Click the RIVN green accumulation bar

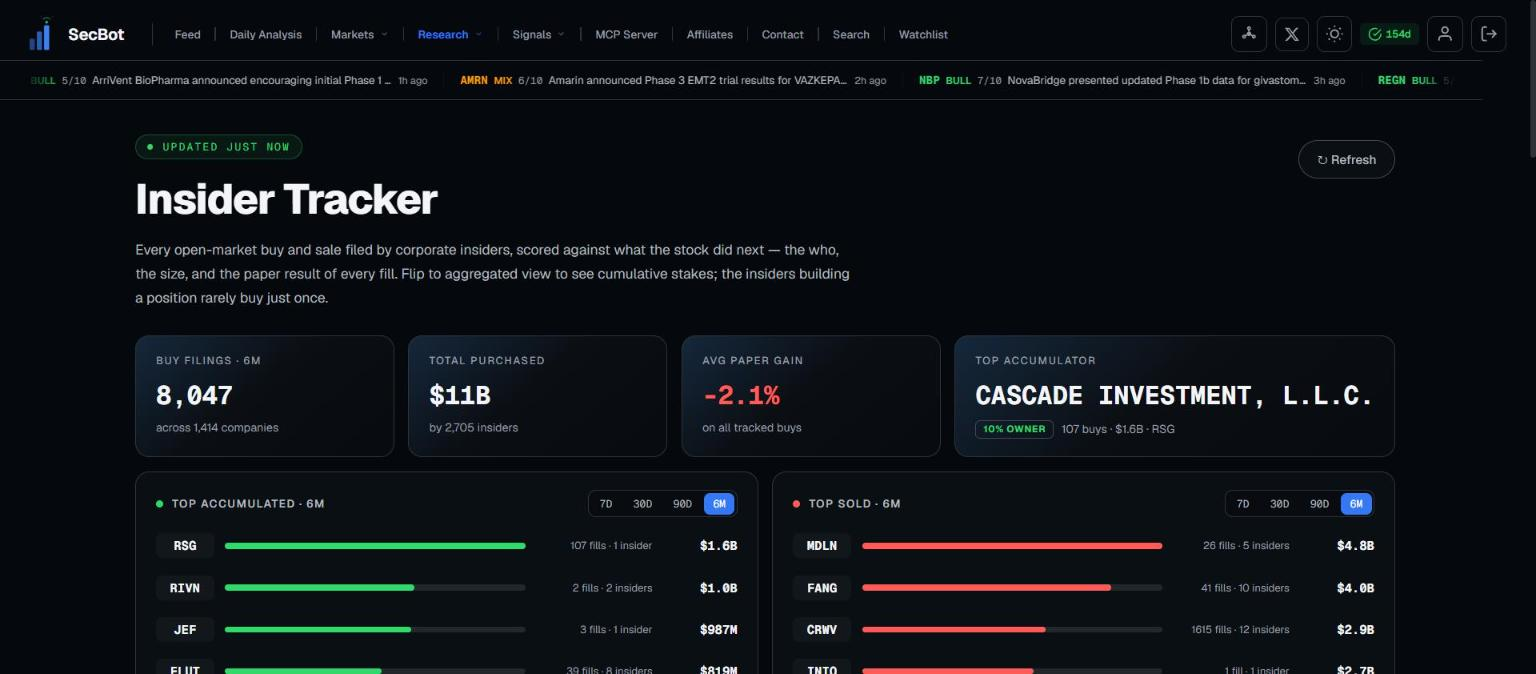319,588
